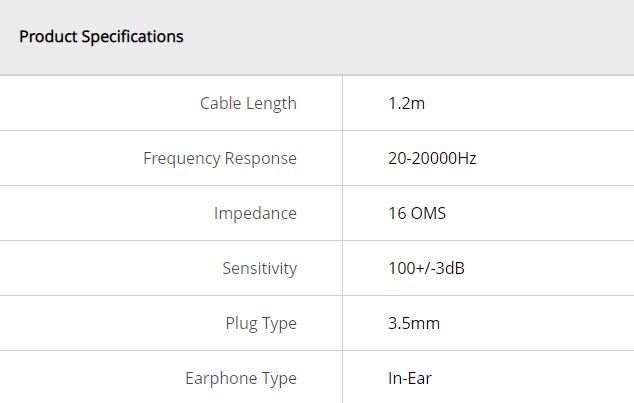
Task: Click the word "Cable" in the label
Action: point(221,103)
